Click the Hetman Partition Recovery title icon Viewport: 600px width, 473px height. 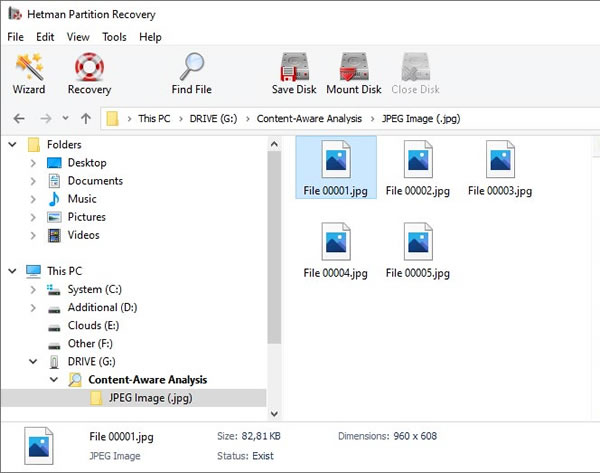(15, 14)
